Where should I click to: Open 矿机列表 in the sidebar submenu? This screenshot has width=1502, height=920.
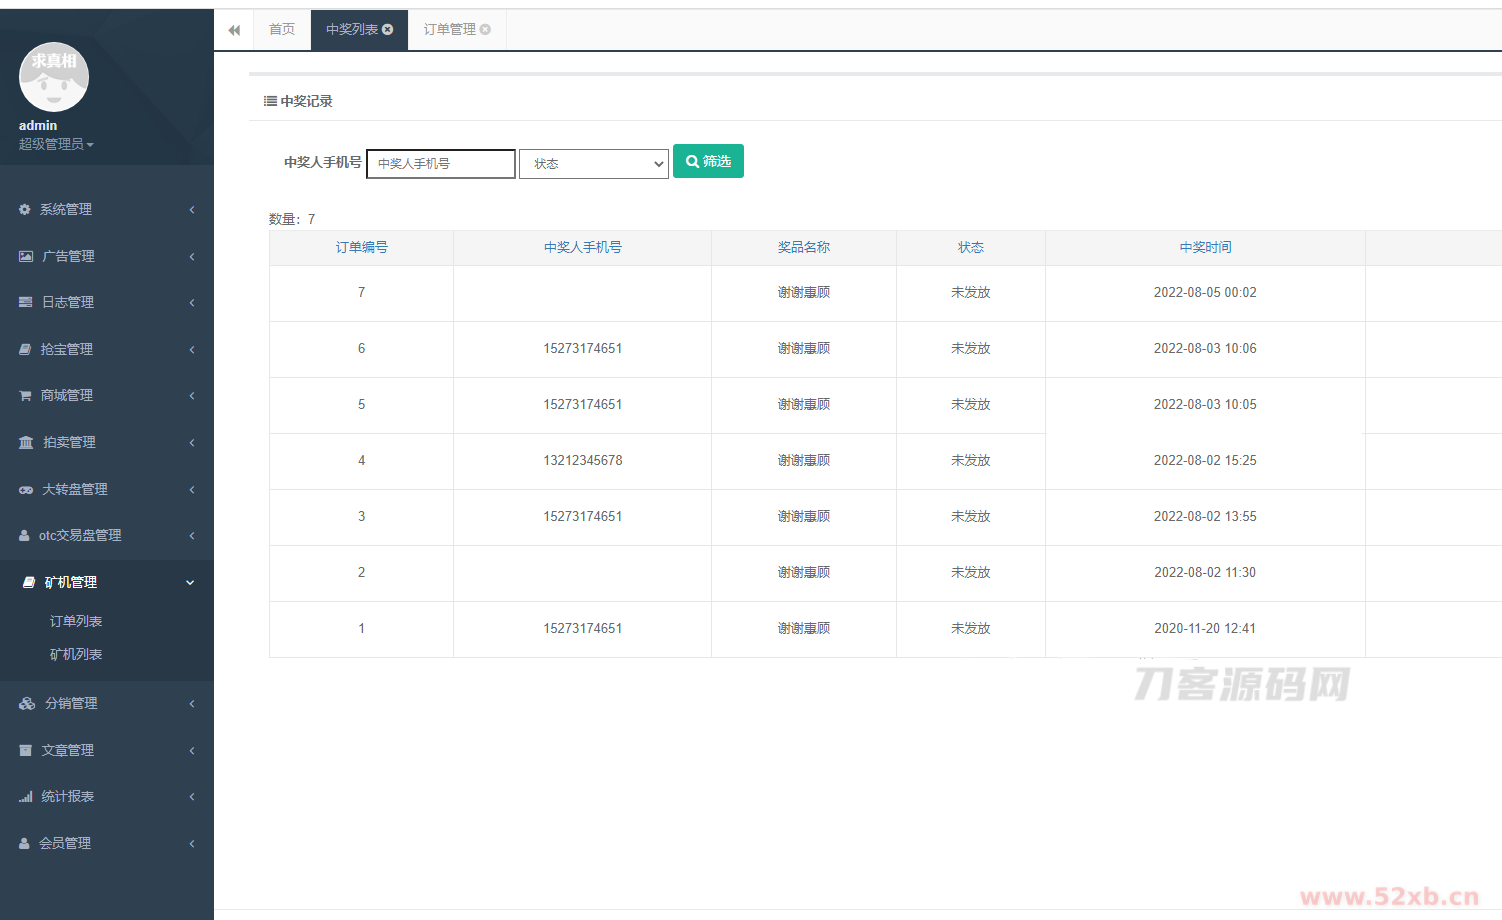(x=76, y=655)
